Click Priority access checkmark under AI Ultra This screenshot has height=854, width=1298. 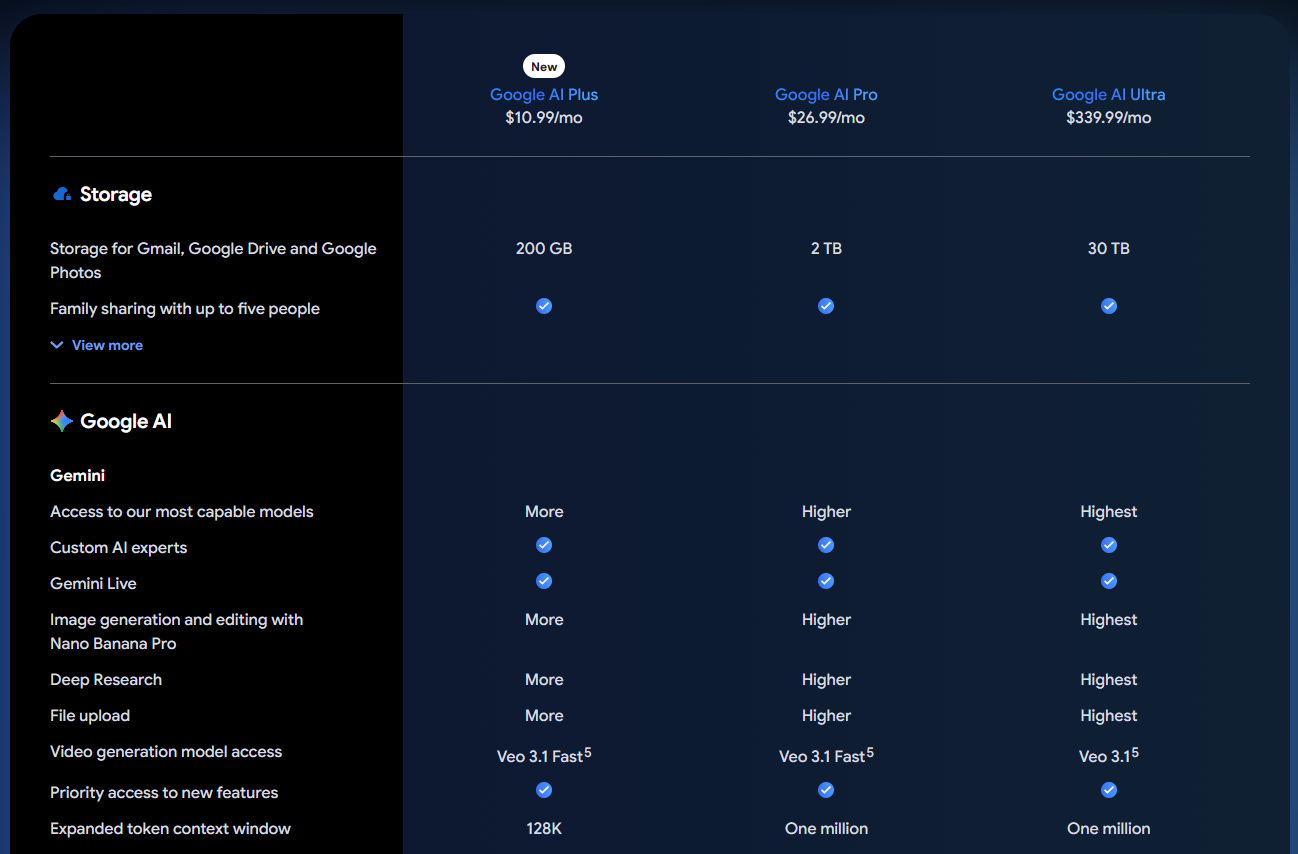click(x=1108, y=790)
